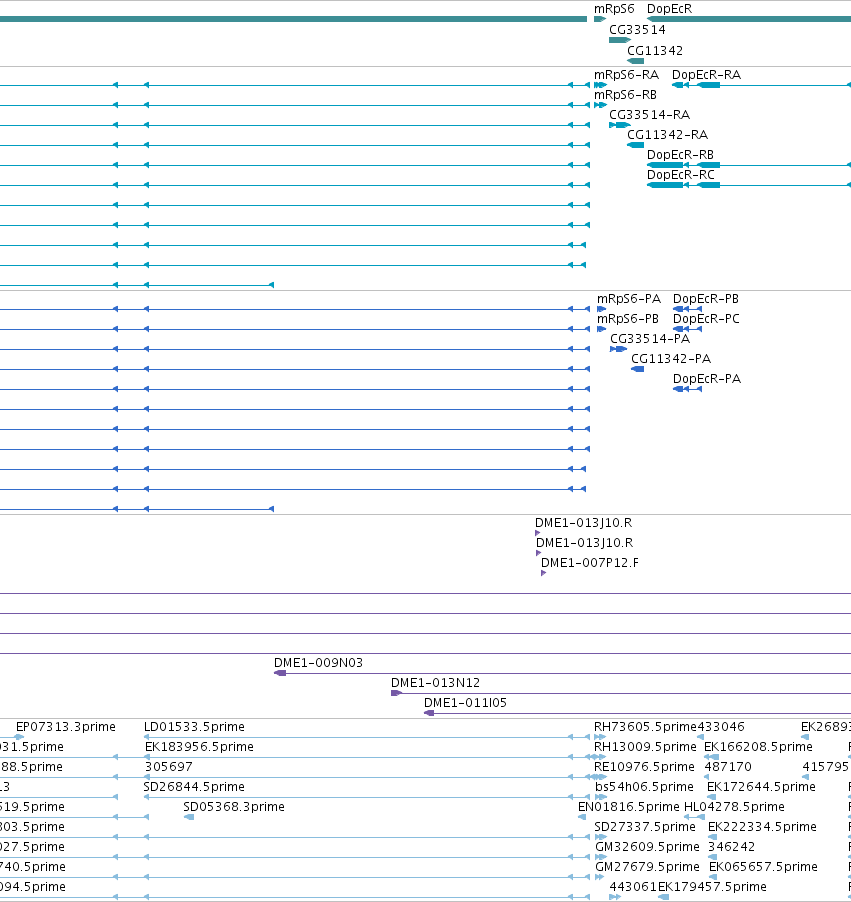
Task: Click the 305697 EST label
Action: (169, 767)
